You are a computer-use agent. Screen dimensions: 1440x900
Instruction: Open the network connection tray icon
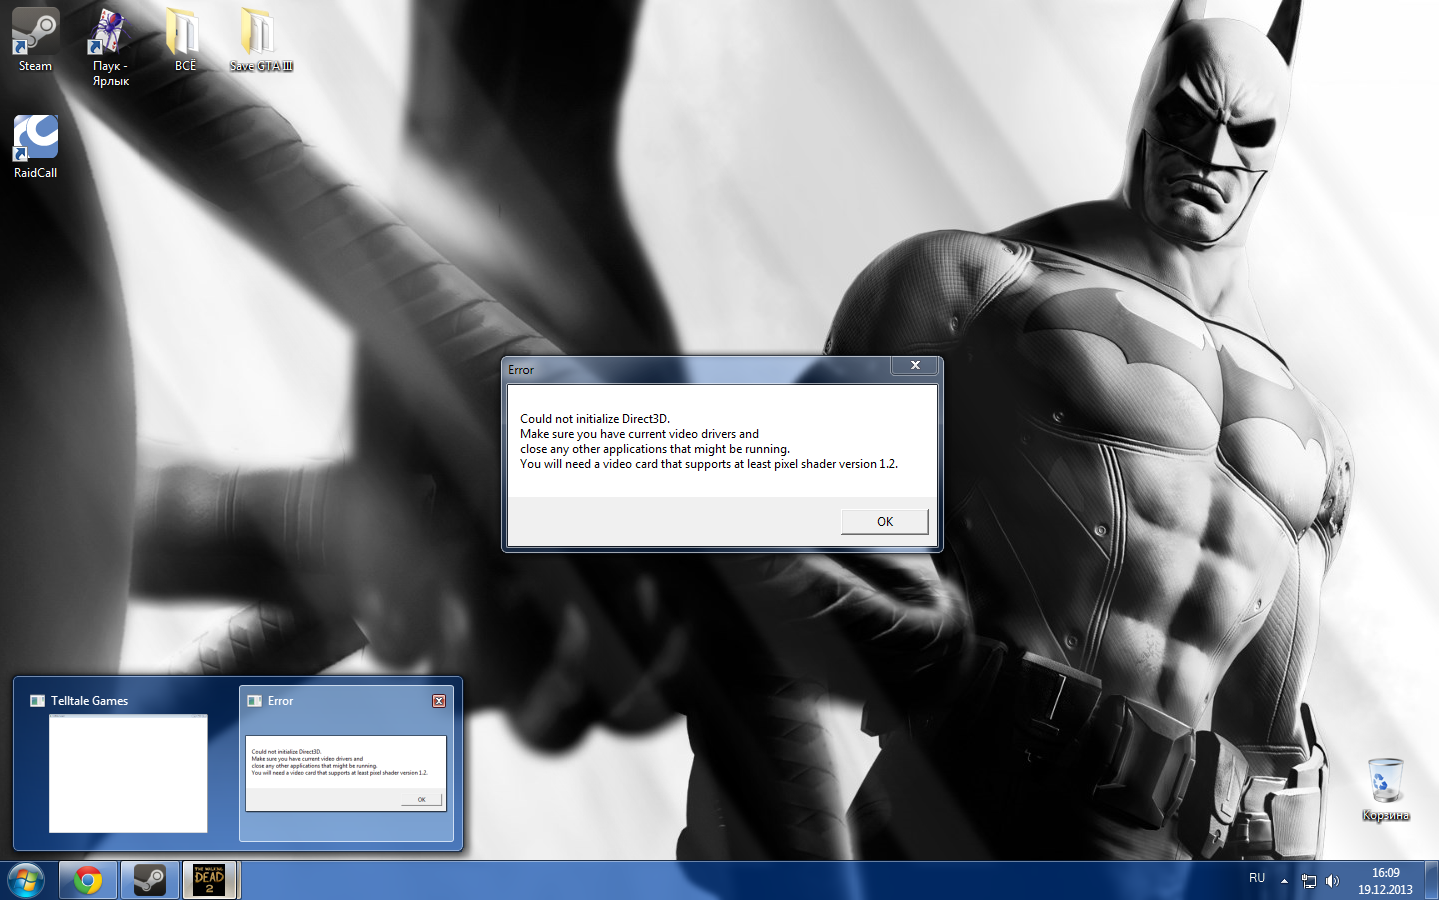coord(1308,881)
